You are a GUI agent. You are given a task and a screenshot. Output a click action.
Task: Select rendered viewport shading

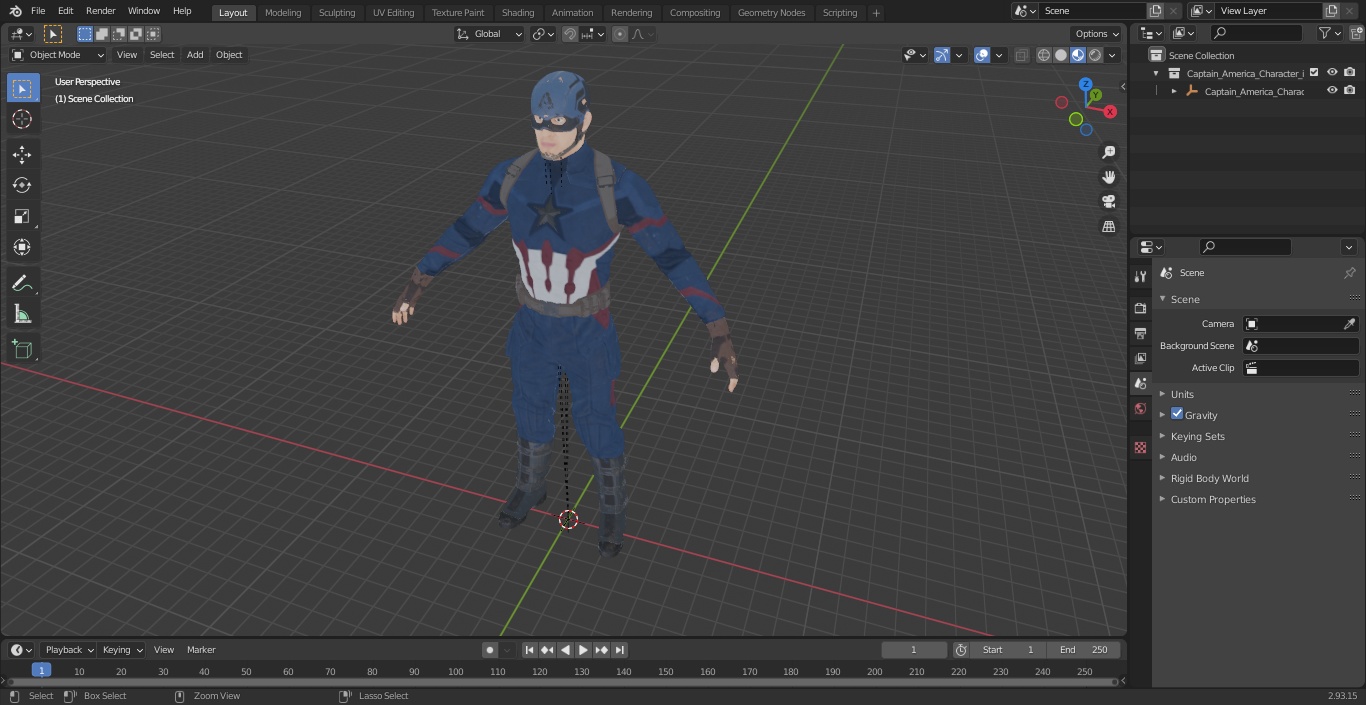click(1095, 55)
